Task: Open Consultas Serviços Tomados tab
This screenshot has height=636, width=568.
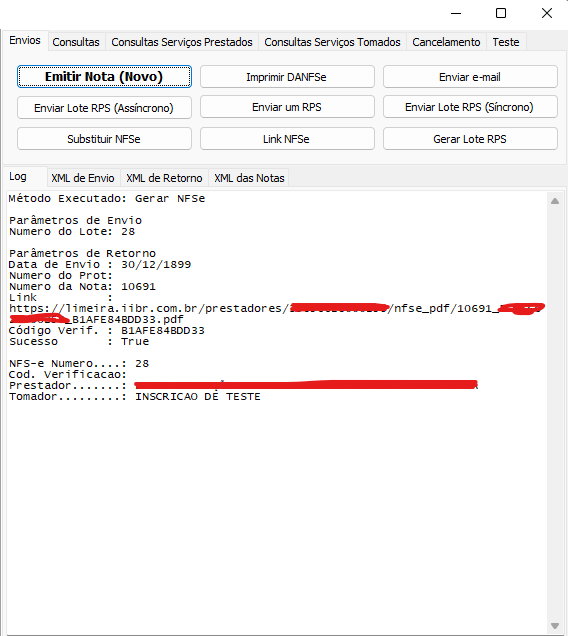Action: click(x=332, y=42)
